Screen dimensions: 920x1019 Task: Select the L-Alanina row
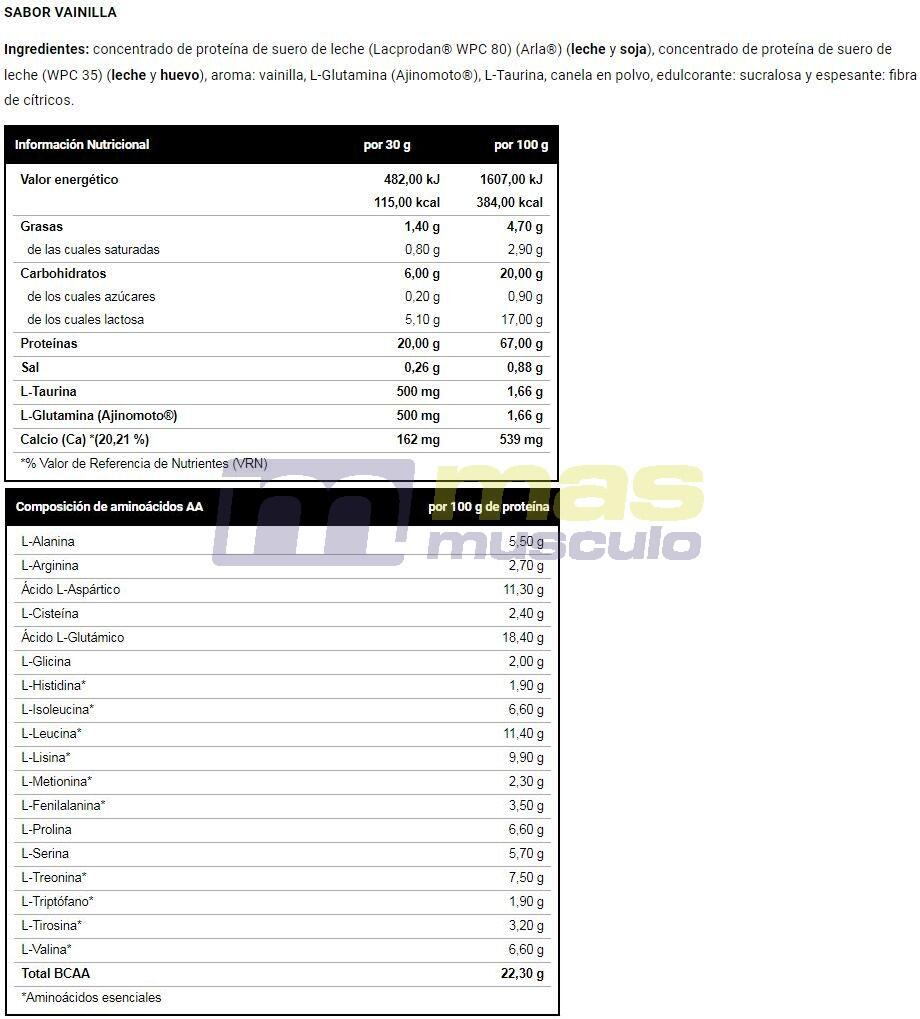click(x=281, y=541)
